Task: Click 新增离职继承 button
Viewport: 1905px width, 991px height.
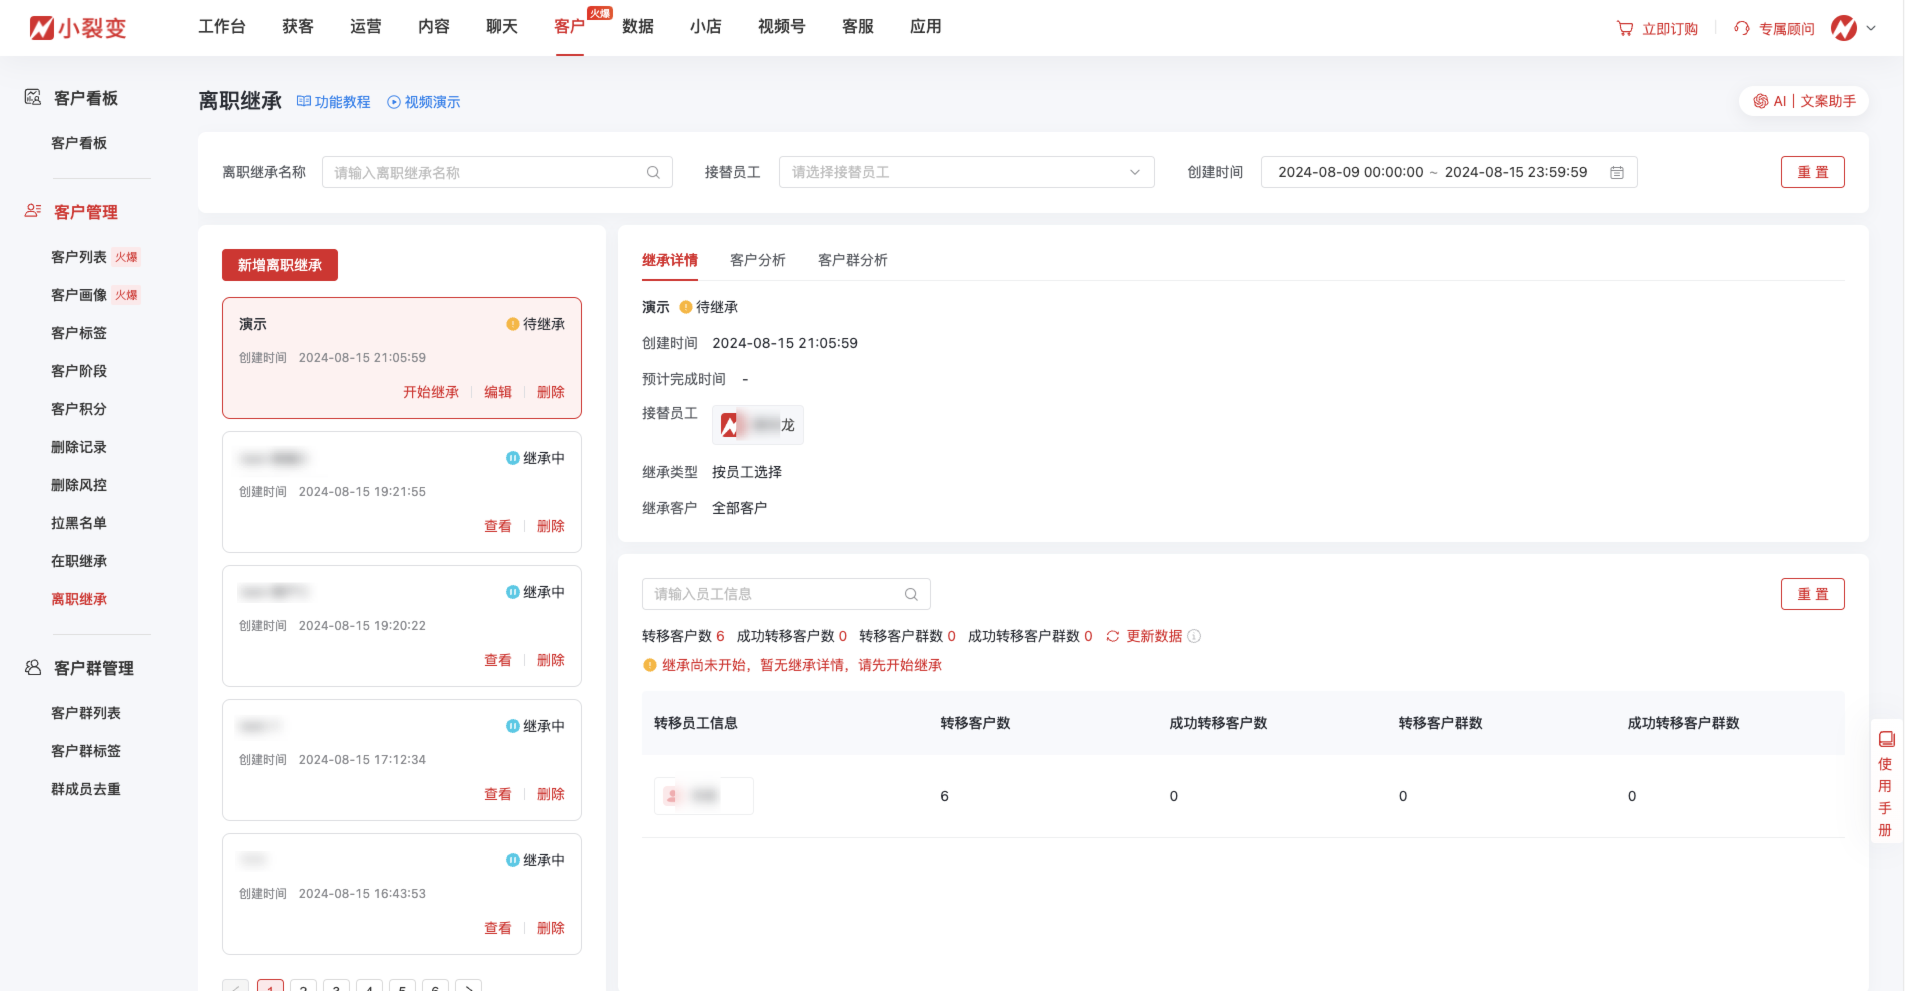Action: [280, 265]
